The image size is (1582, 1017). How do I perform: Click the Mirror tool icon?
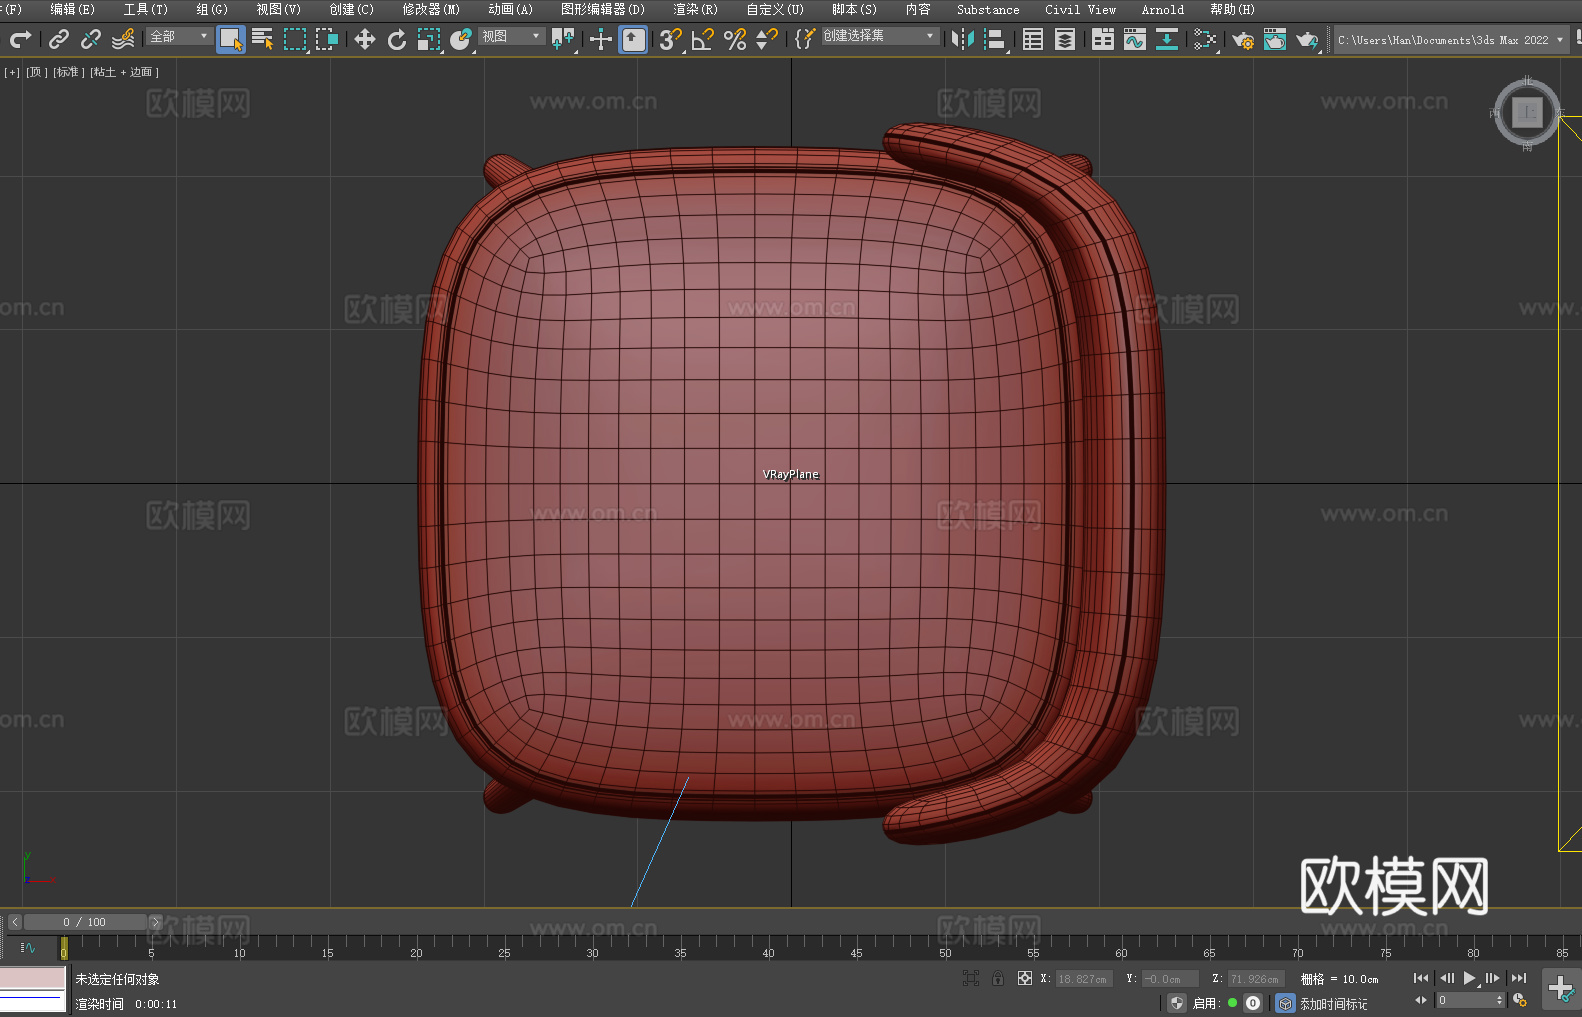coord(963,39)
